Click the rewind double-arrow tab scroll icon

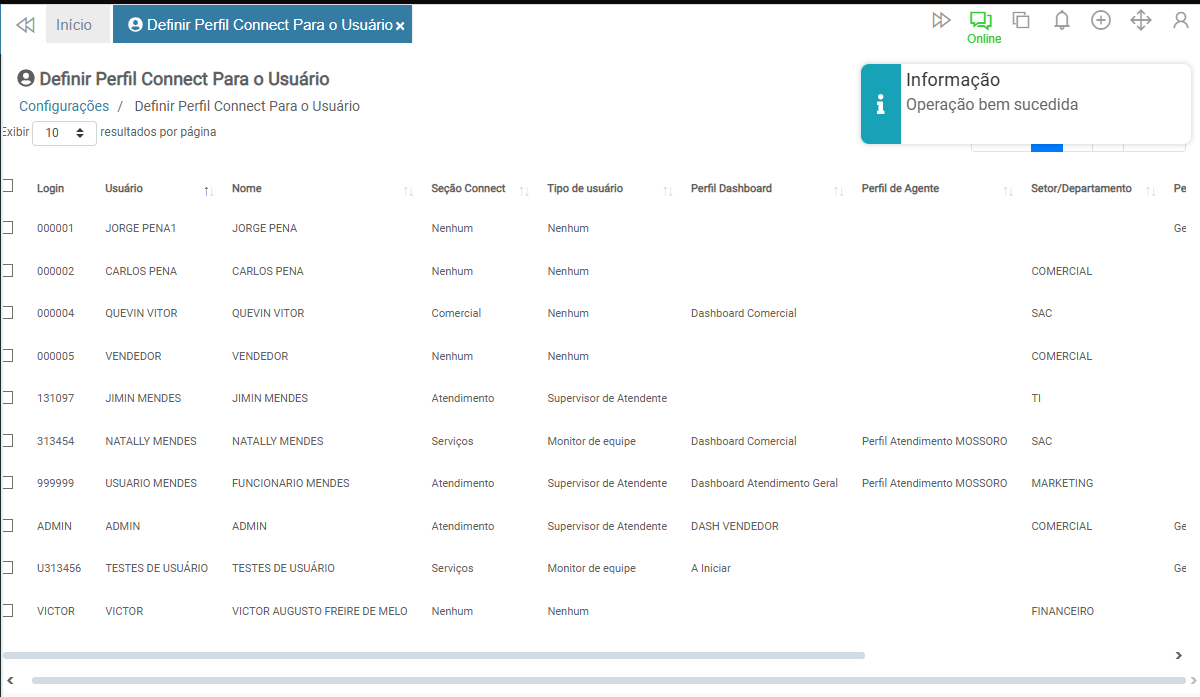25,25
